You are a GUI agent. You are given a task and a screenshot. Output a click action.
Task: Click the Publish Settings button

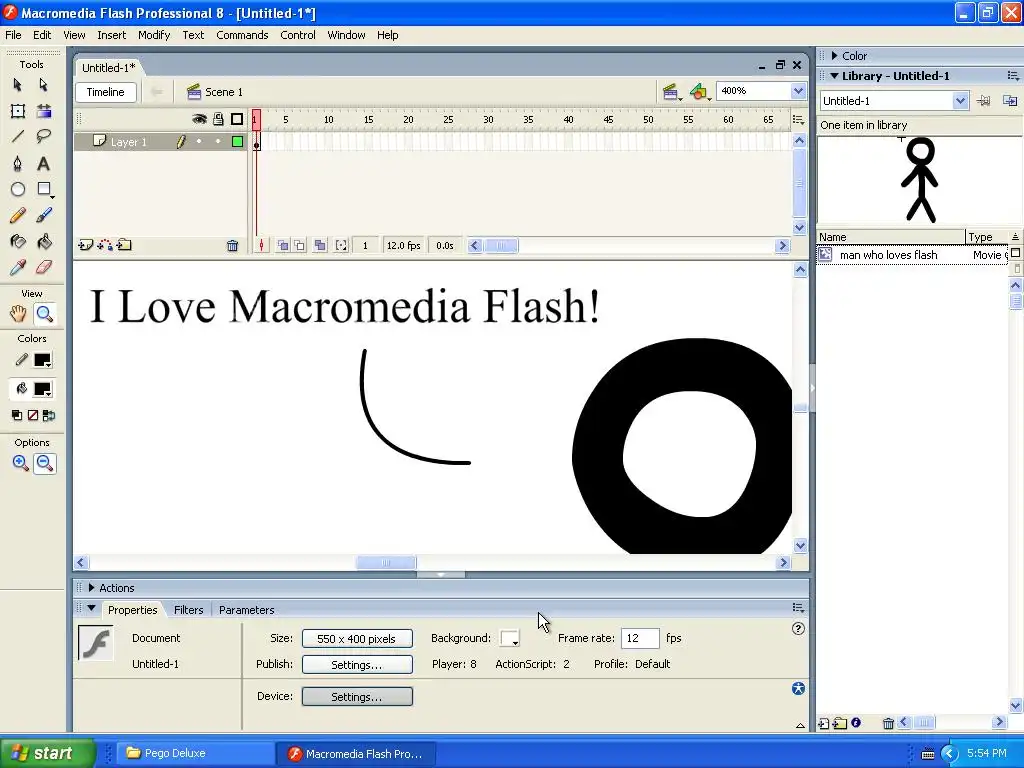[357, 665]
